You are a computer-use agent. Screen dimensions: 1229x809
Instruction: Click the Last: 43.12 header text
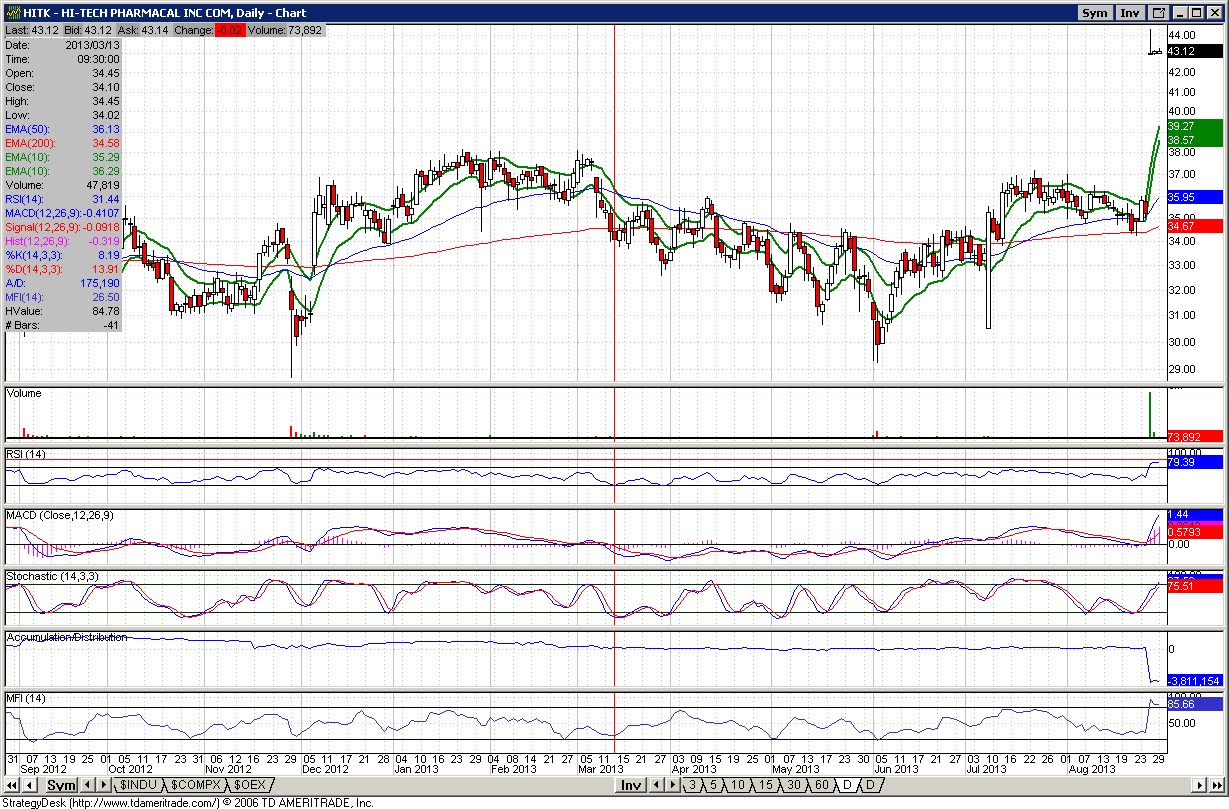[x=33, y=31]
